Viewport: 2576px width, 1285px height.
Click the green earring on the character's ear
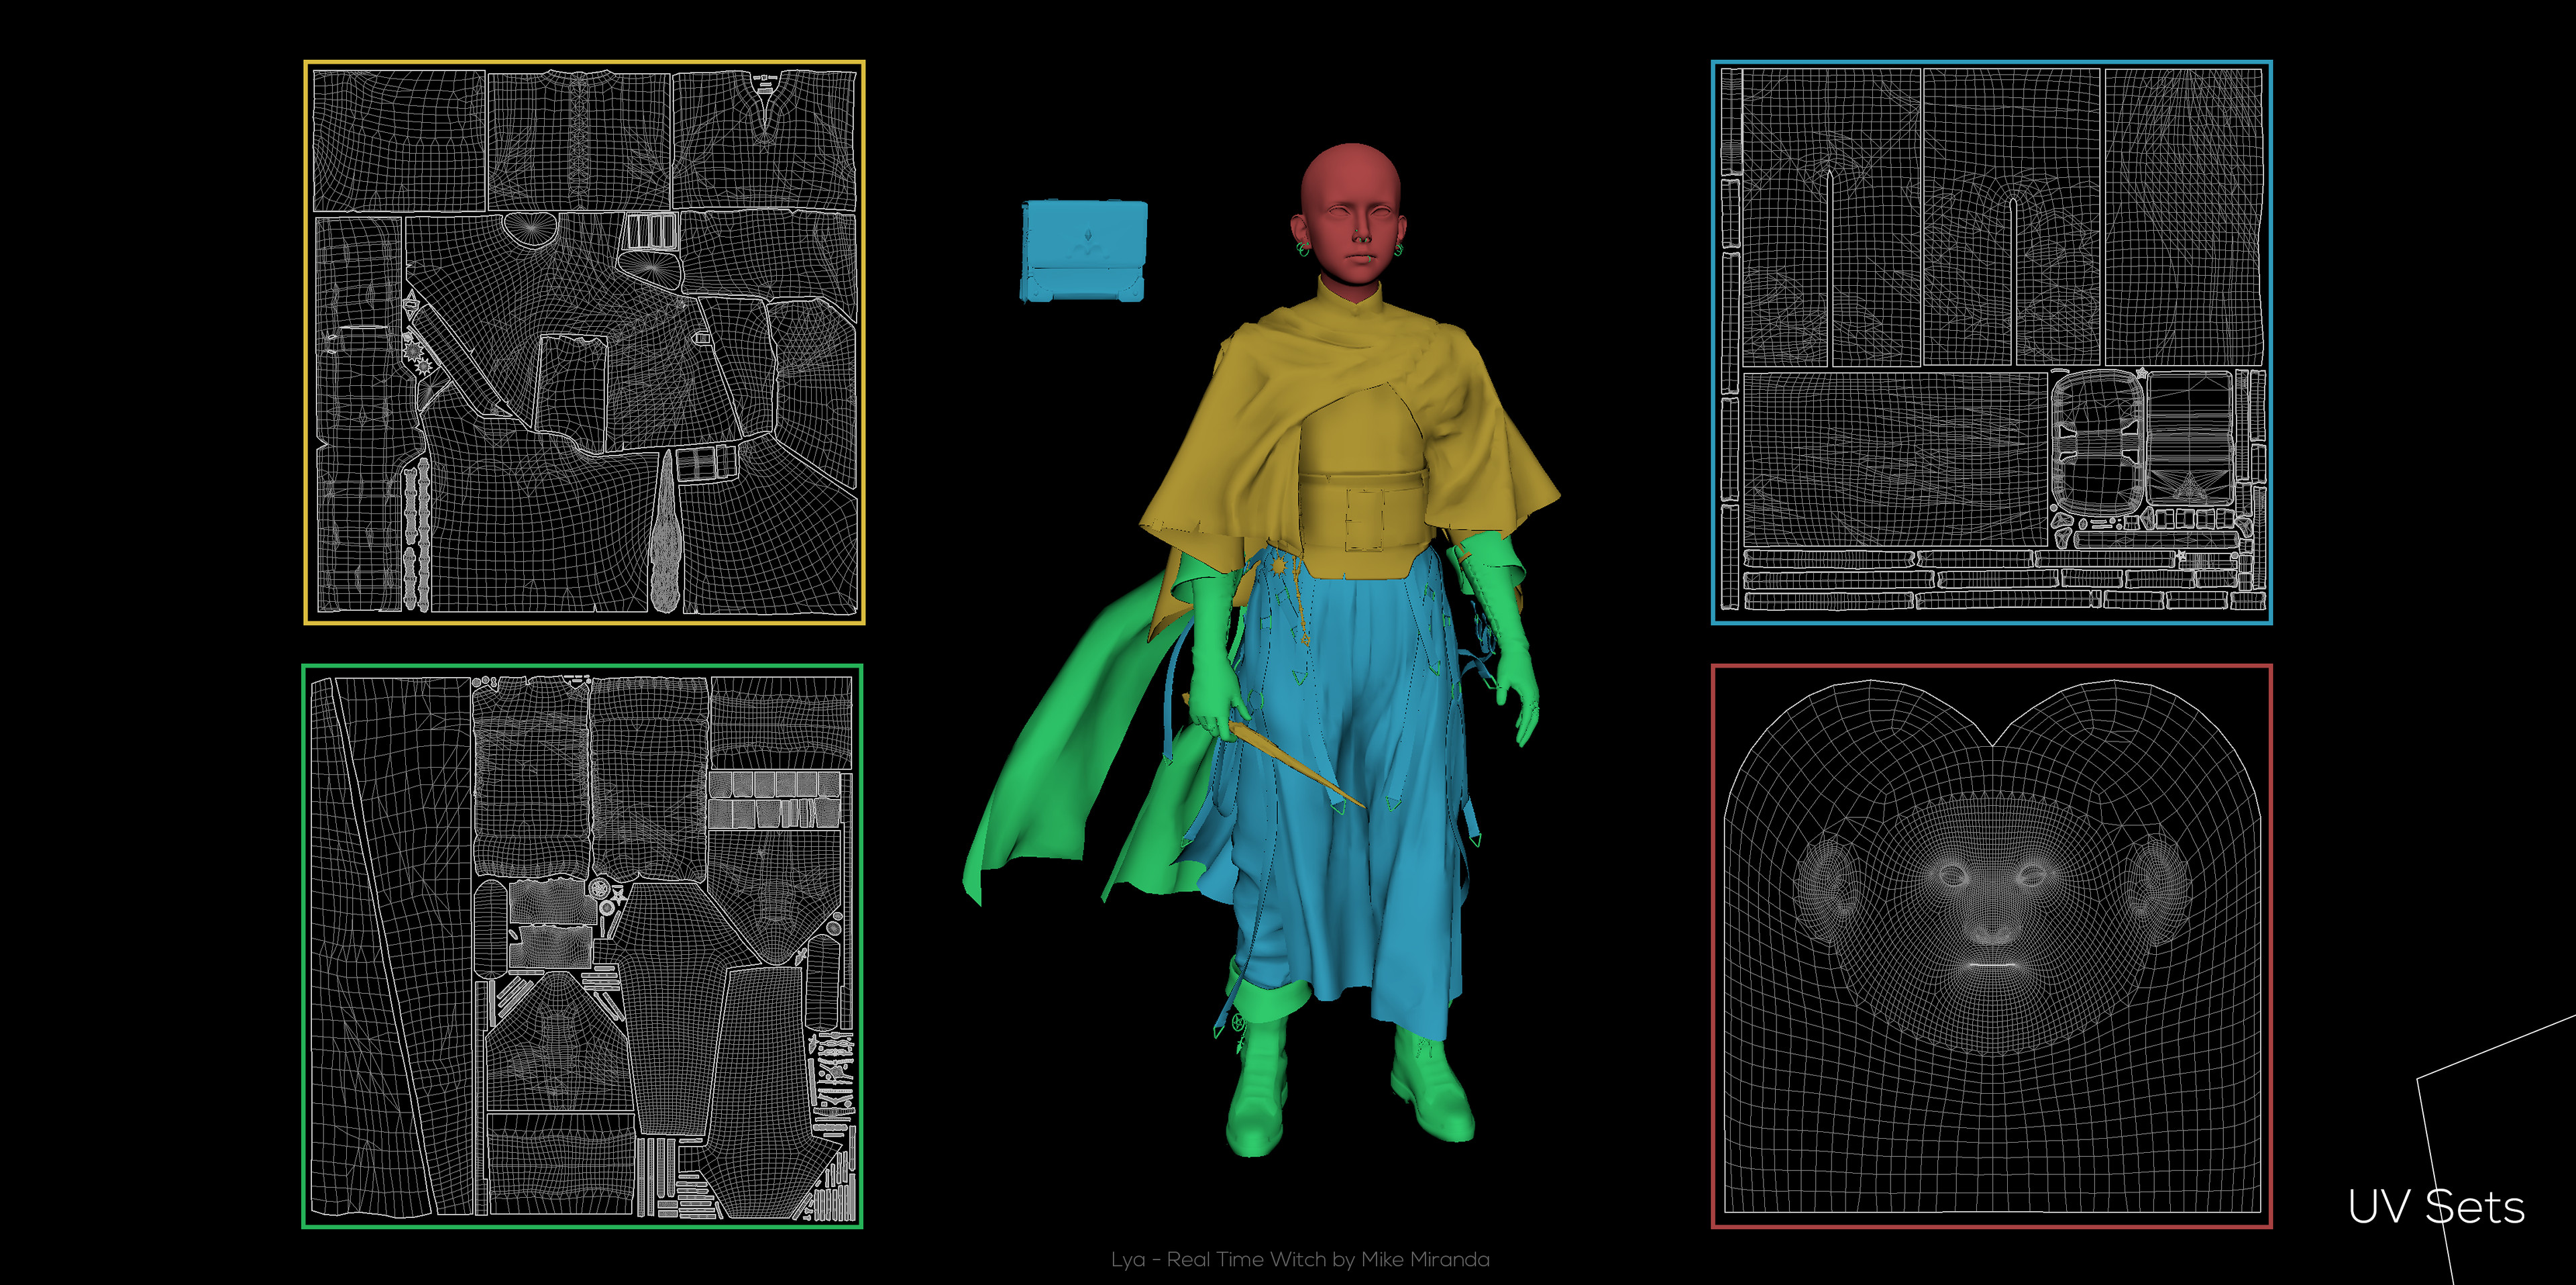click(x=1304, y=249)
